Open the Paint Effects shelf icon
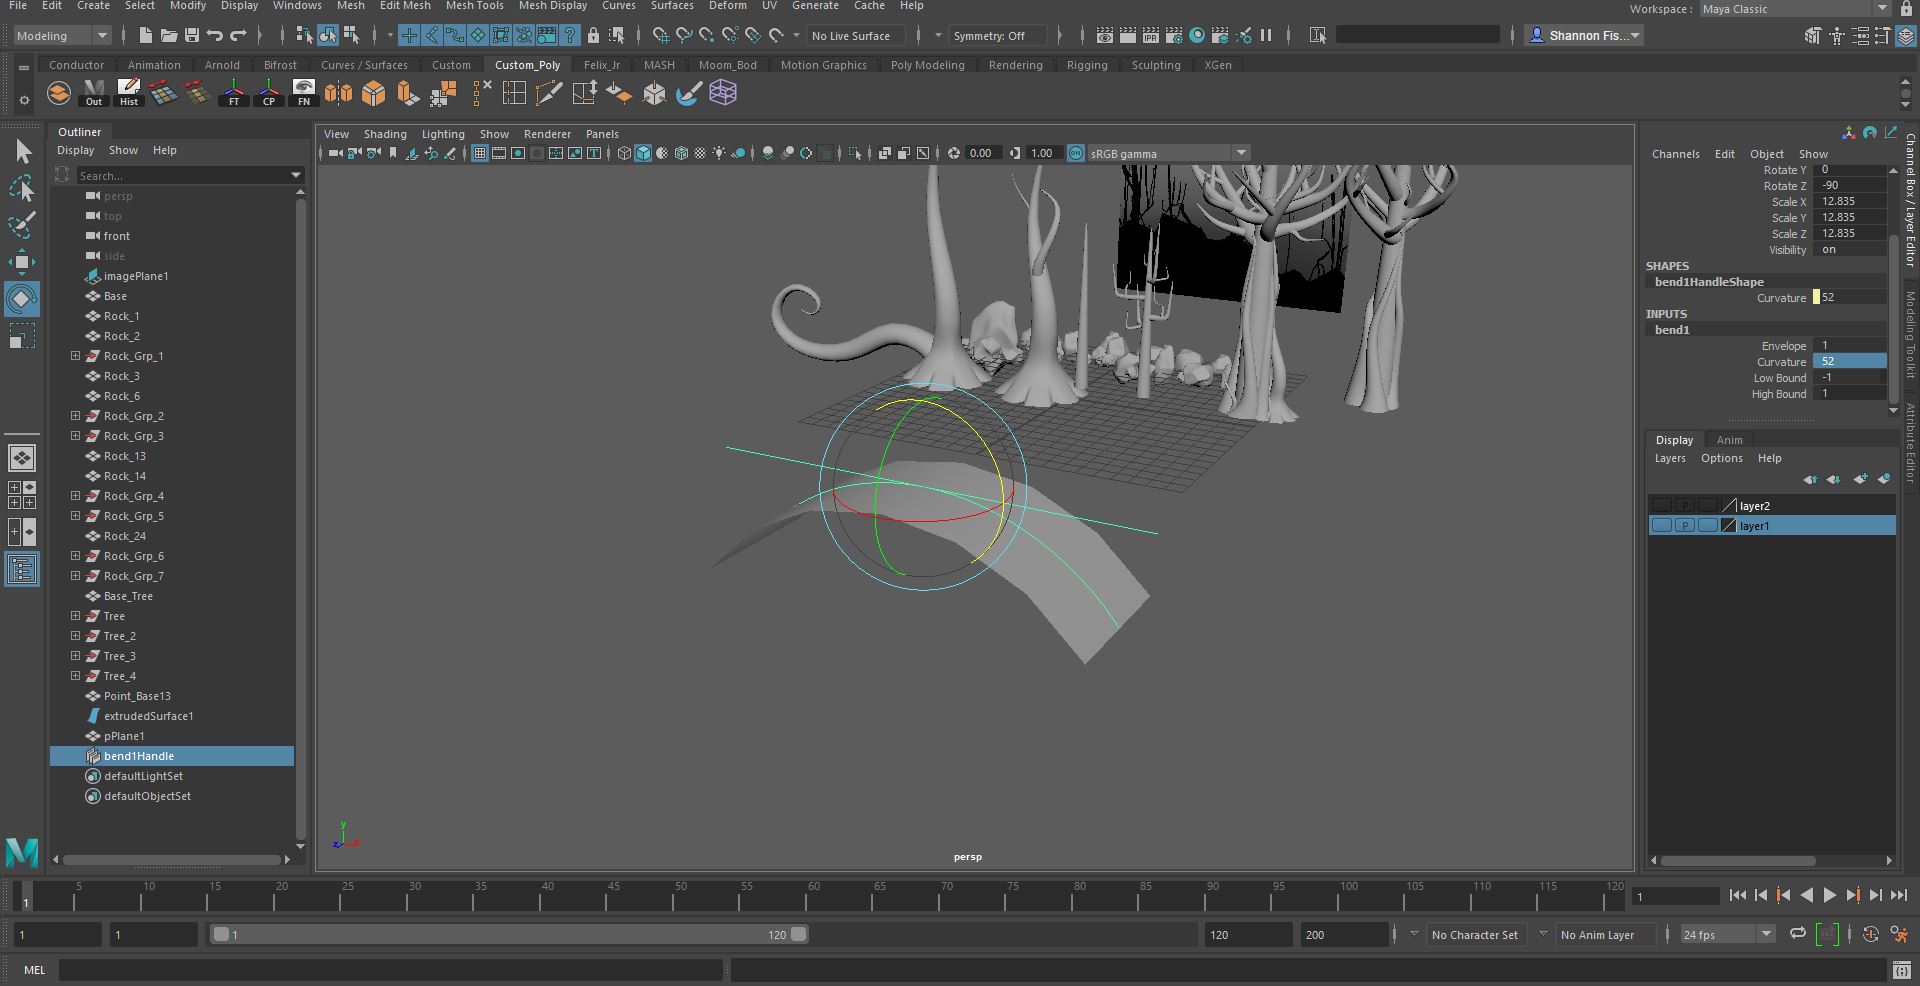Screen dimensions: 1920x986 pos(689,93)
